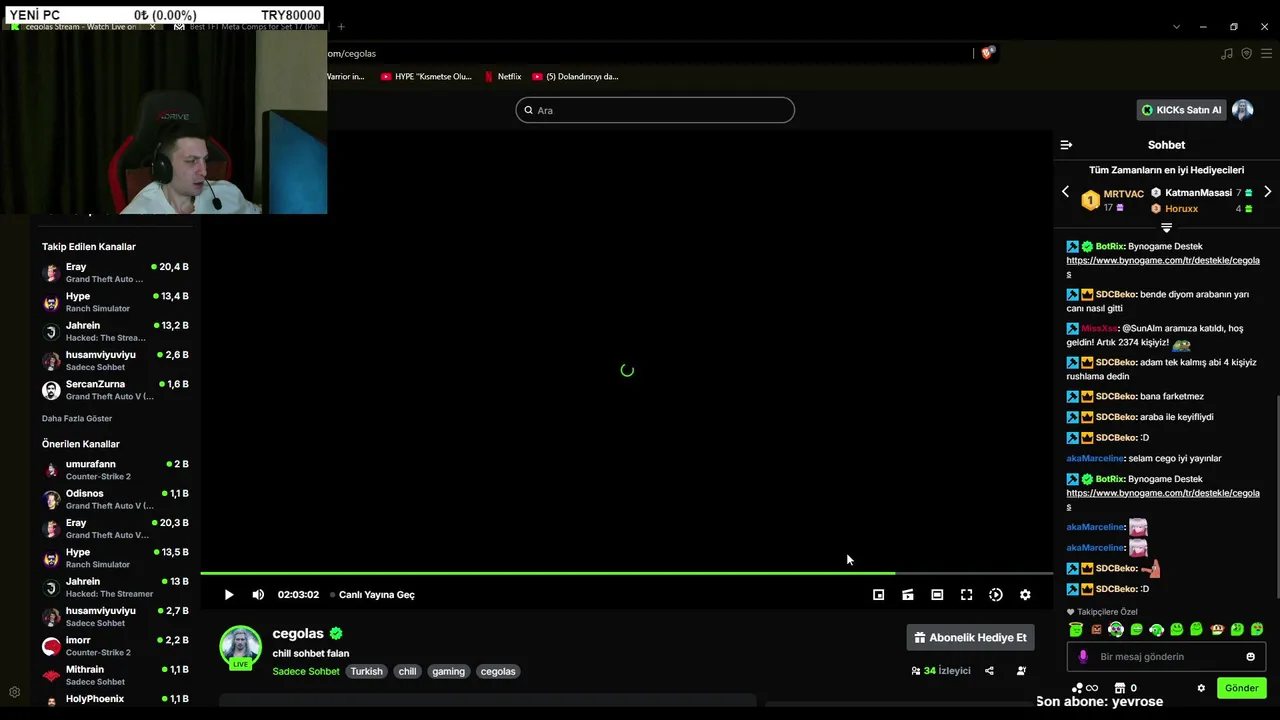This screenshot has height=720, width=1280.
Task: Open Netflix bookmark
Action: [x=502, y=76]
